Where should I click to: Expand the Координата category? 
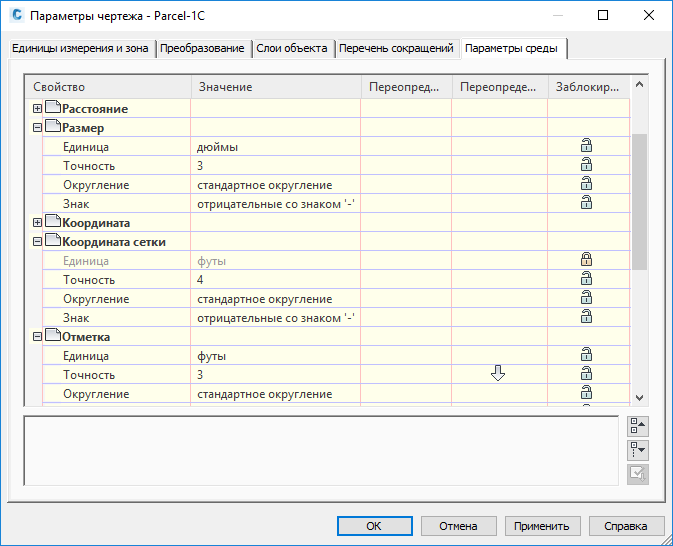click(38, 223)
